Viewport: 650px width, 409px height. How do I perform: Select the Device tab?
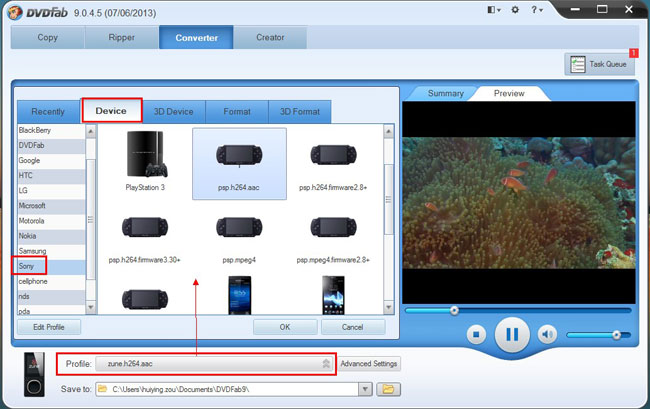pos(111,111)
